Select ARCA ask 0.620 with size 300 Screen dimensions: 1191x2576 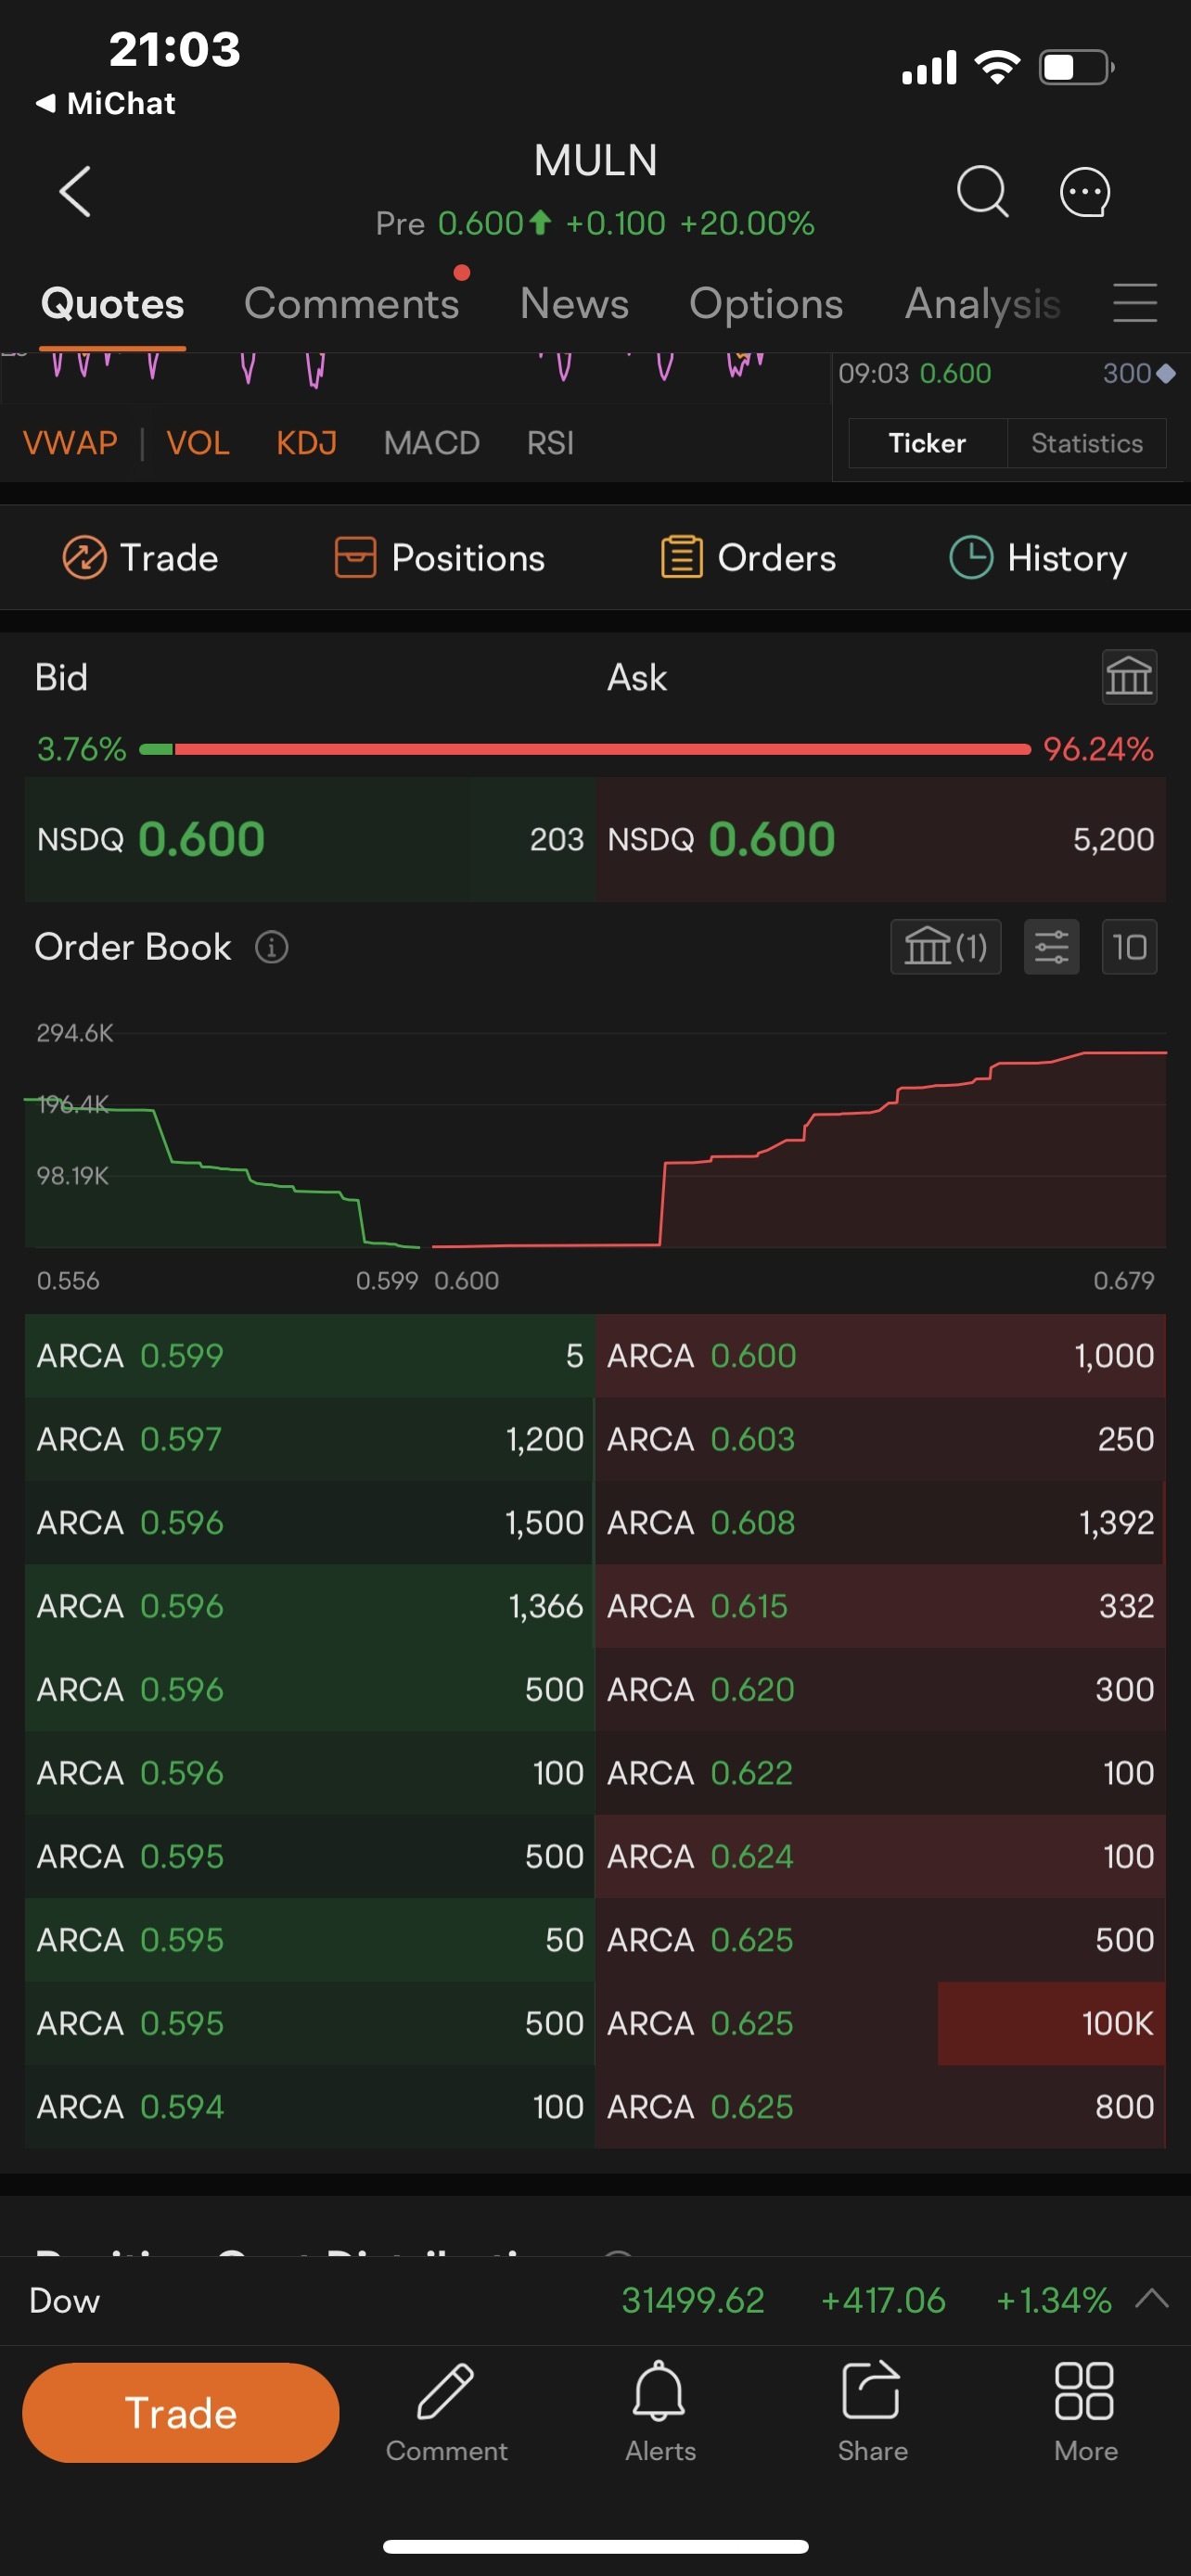[881, 1689]
